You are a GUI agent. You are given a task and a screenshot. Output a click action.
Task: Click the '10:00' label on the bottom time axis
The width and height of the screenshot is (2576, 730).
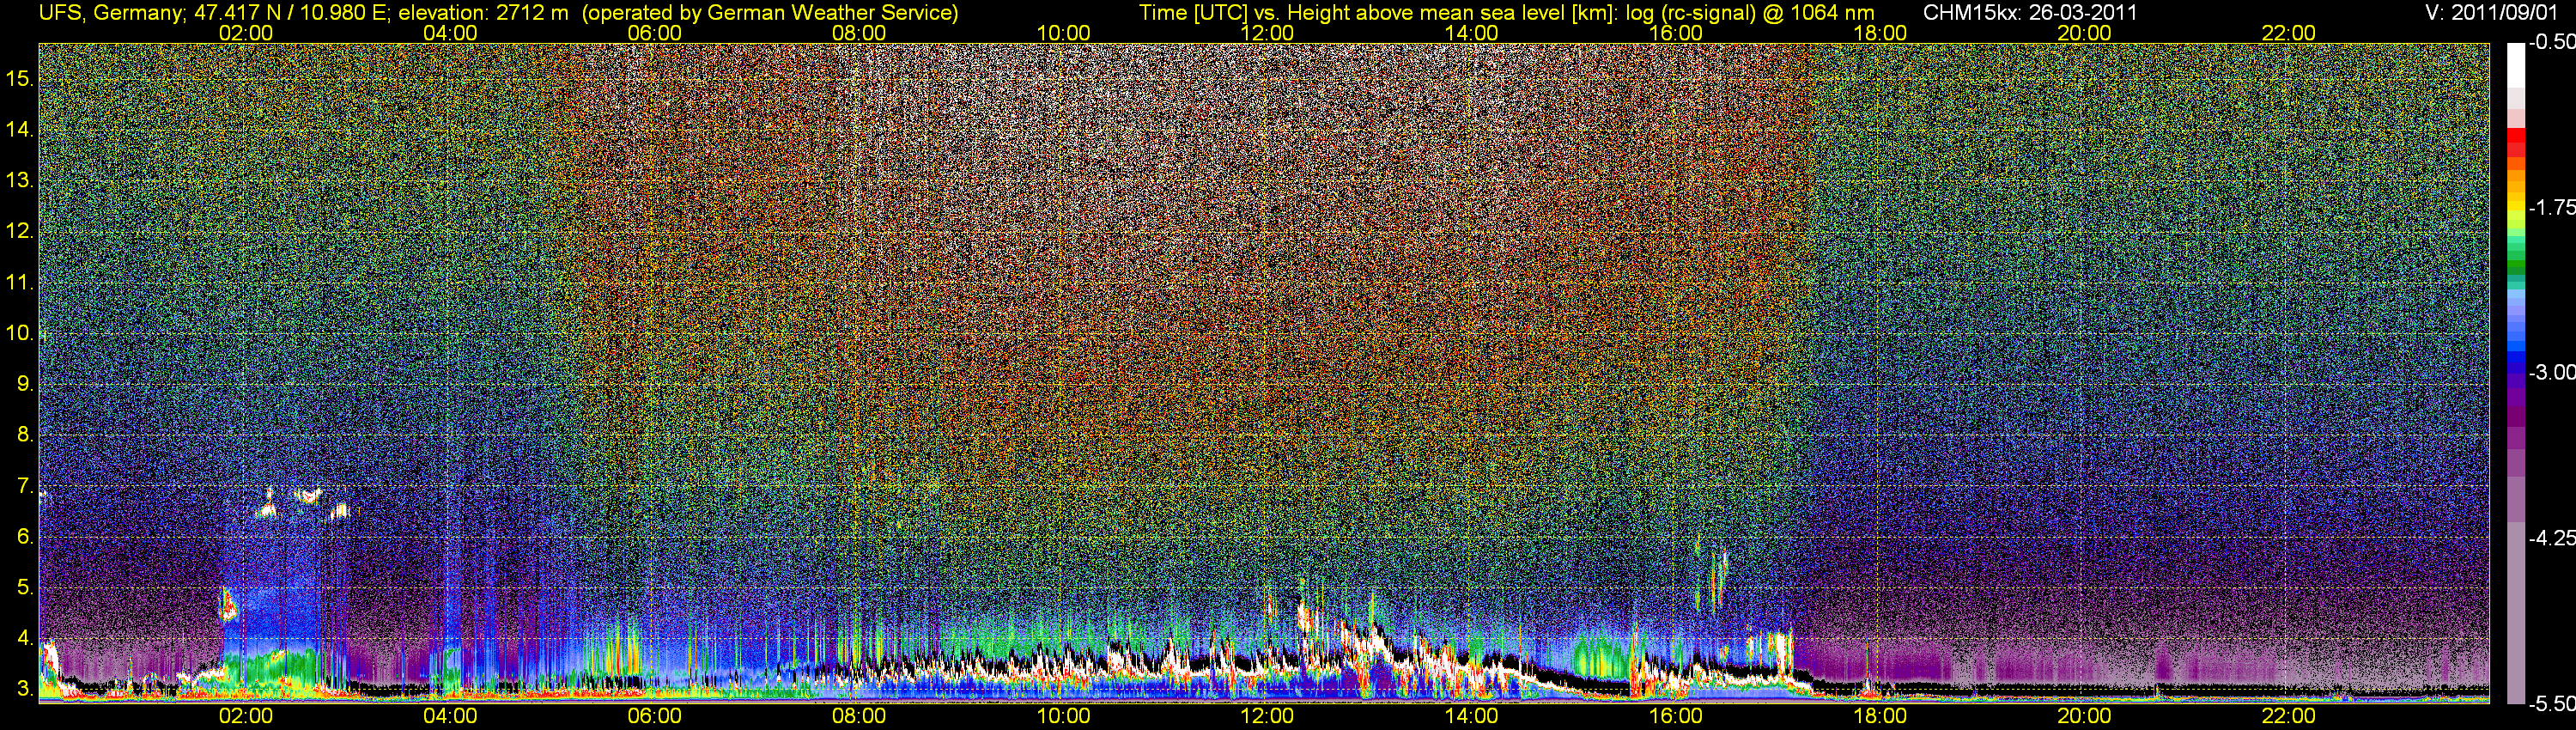[1063, 716]
